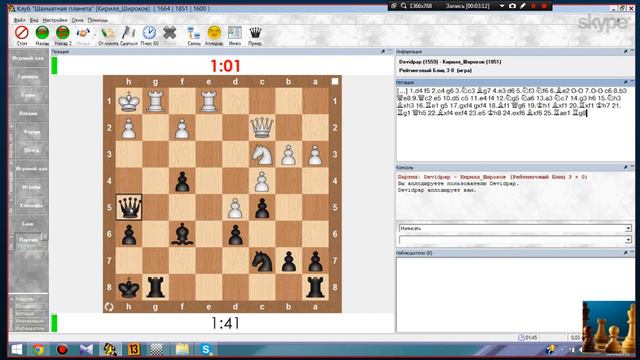Click the Блиц sidebar button

(x=28, y=224)
